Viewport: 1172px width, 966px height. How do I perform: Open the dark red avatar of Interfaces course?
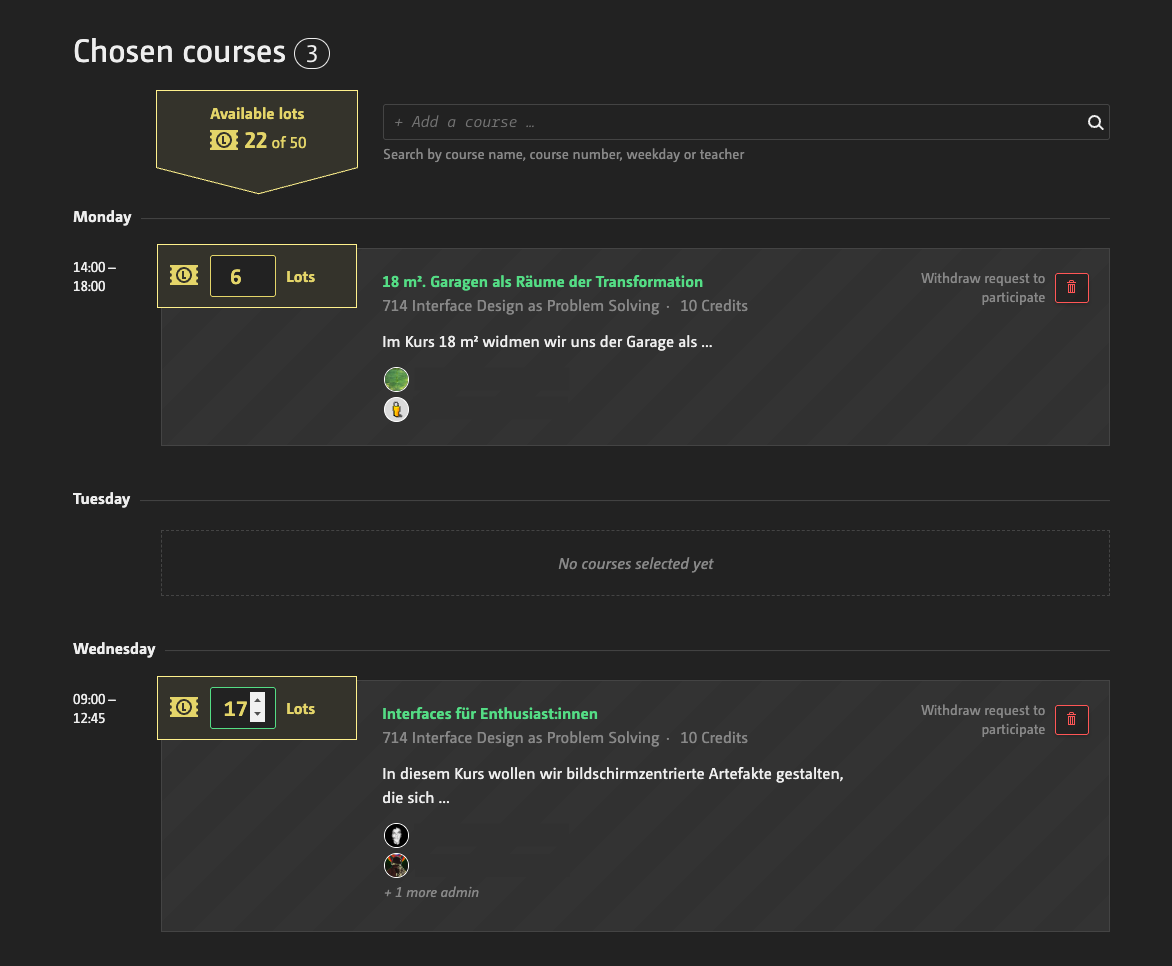coord(396,866)
